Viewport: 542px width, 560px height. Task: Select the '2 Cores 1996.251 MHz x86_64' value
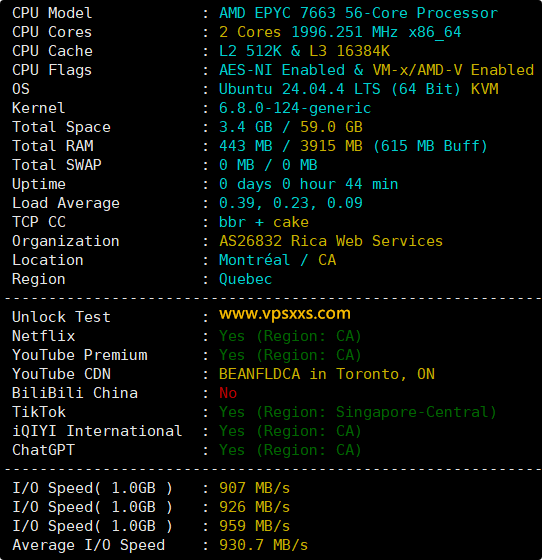click(340, 32)
